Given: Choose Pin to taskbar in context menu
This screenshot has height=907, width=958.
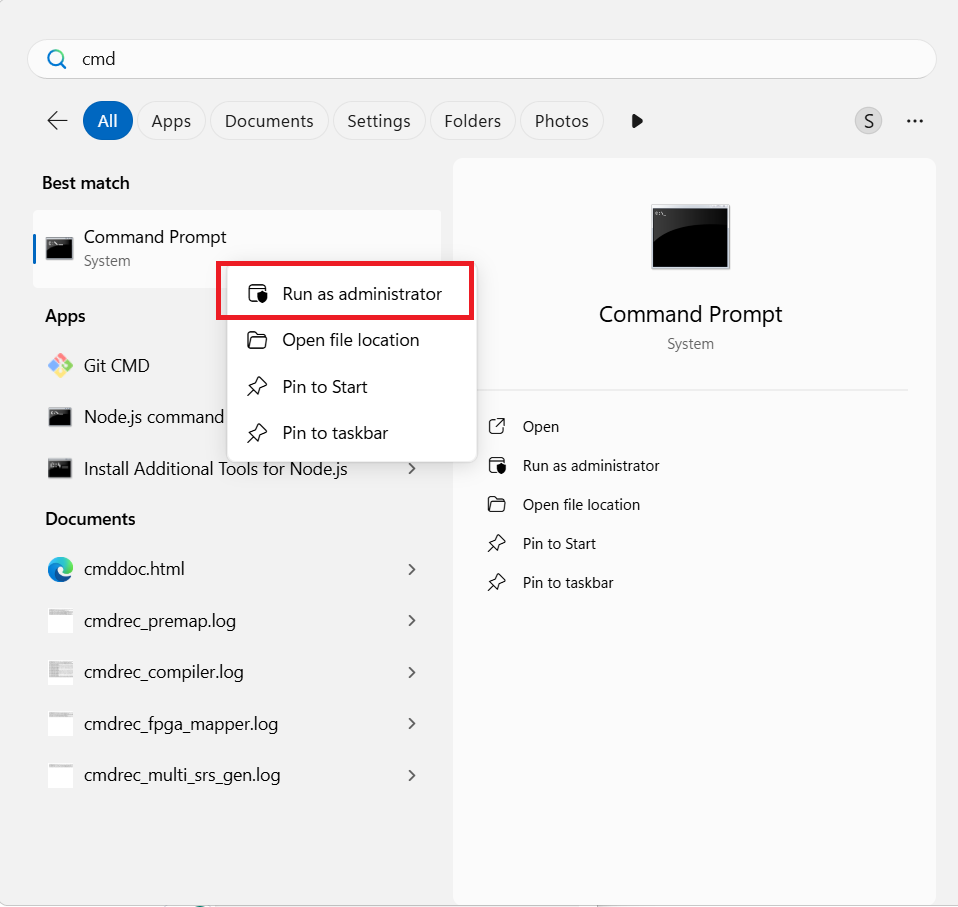Looking at the screenshot, I should point(334,433).
